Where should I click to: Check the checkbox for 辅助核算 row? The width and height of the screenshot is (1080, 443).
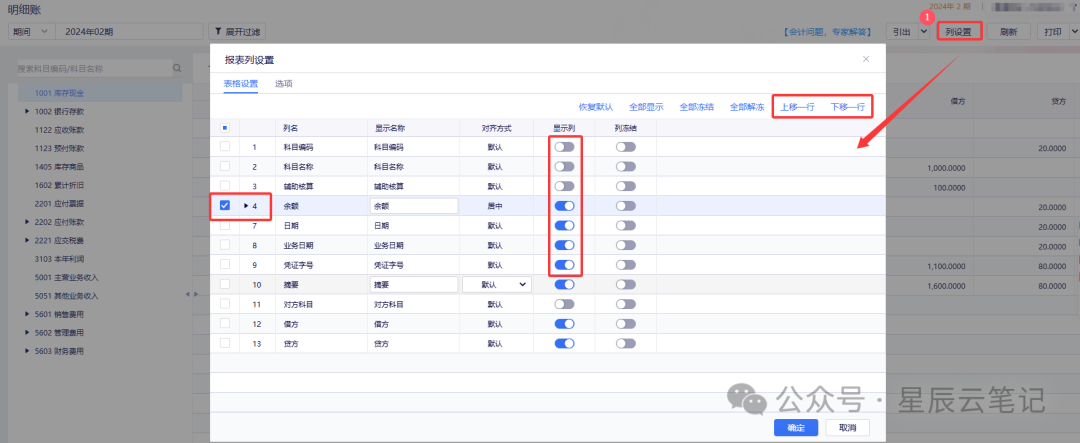[225, 186]
